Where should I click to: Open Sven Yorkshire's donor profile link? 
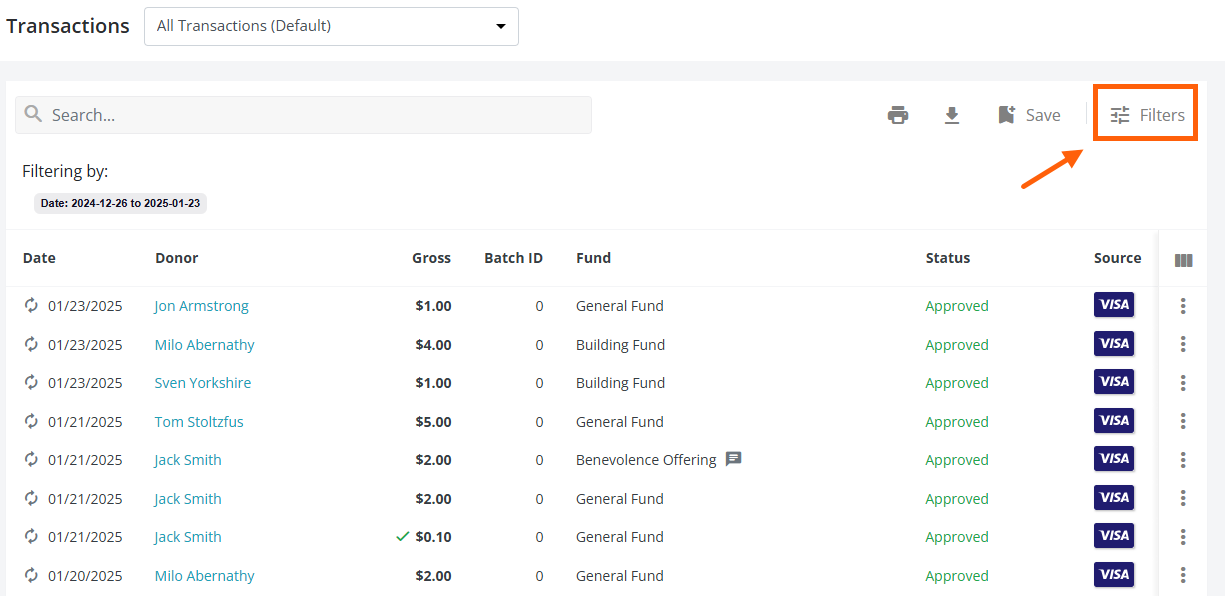pyautogui.click(x=202, y=382)
